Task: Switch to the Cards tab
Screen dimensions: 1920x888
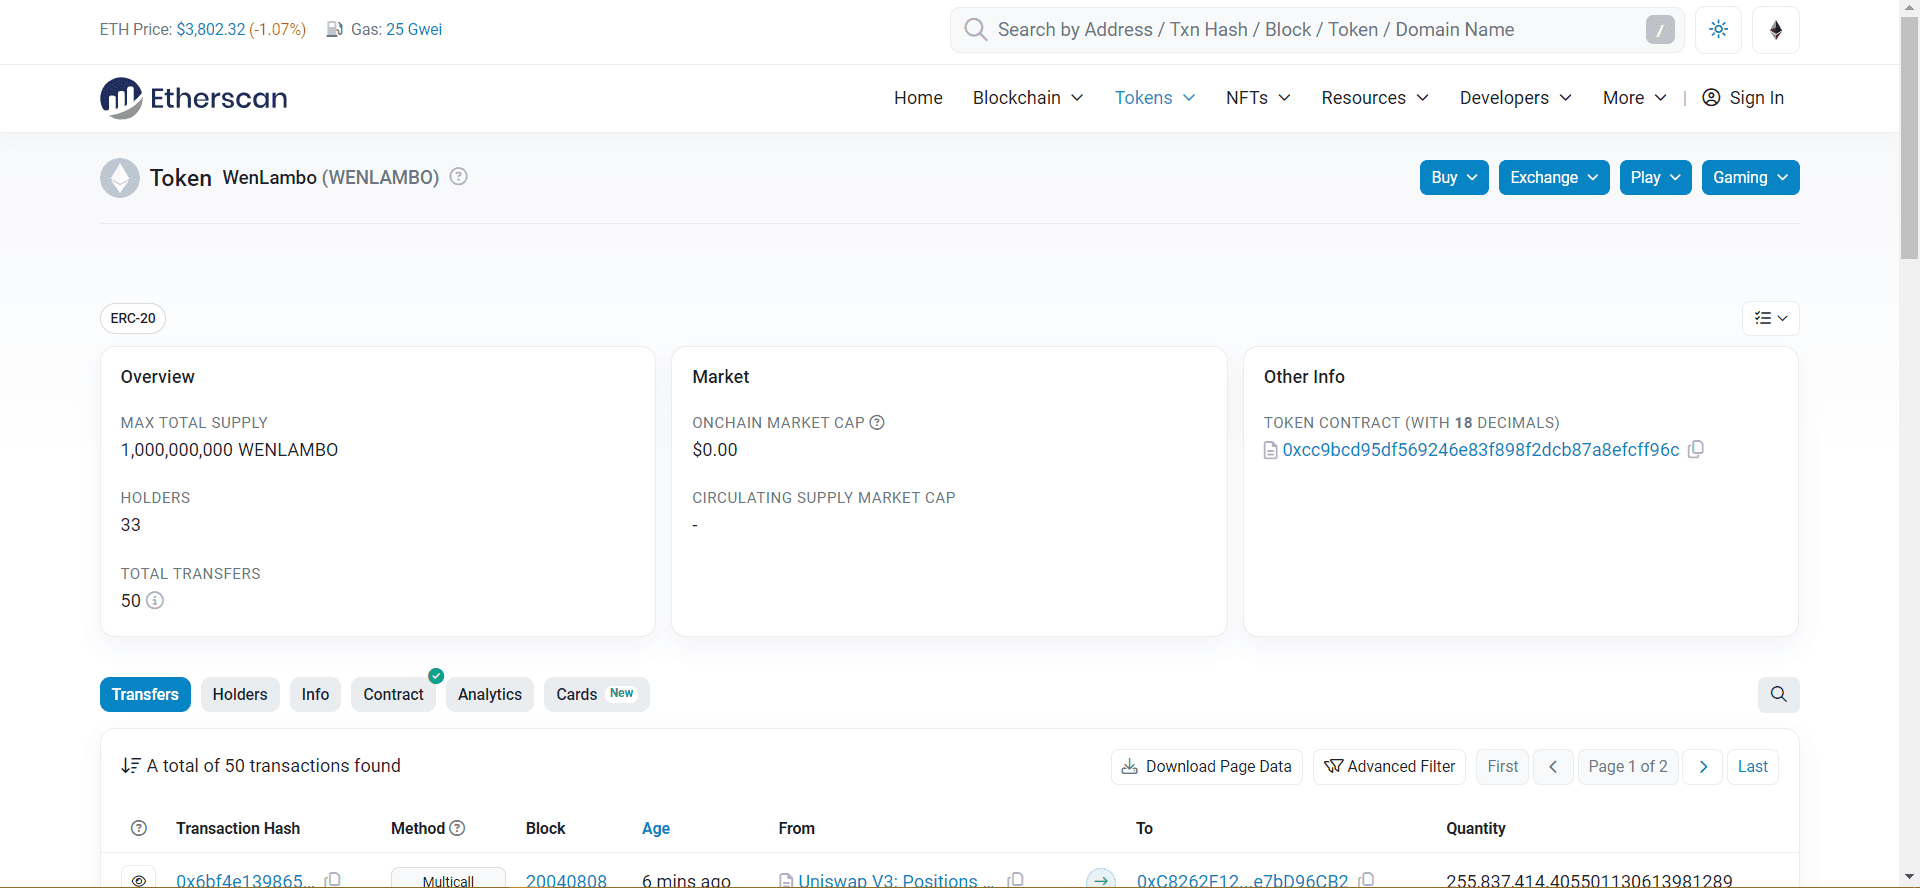Action: [x=596, y=695]
